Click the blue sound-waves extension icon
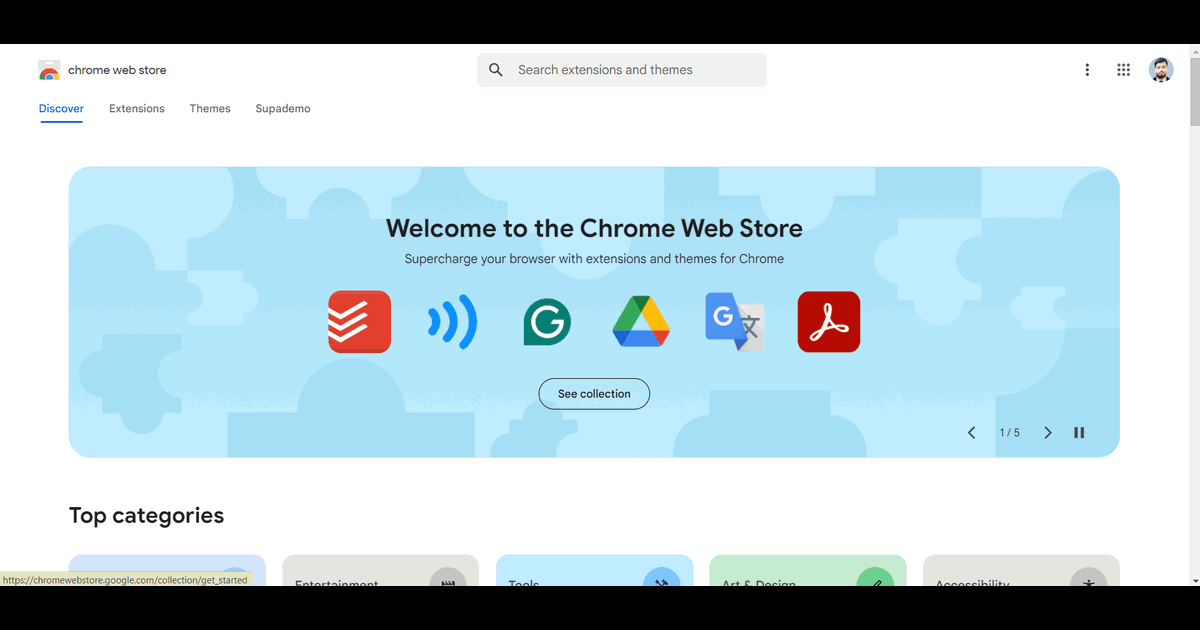The height and width of the screenshot is (630, 1200). point(453,322)
